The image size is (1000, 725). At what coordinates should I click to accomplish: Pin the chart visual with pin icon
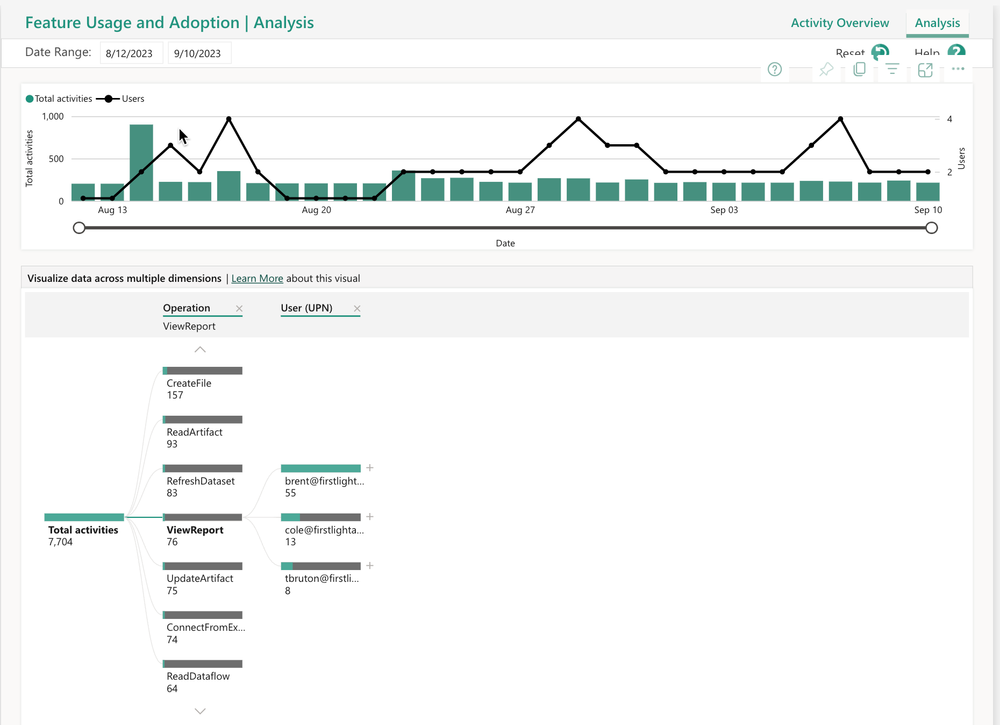coord(826,69)
